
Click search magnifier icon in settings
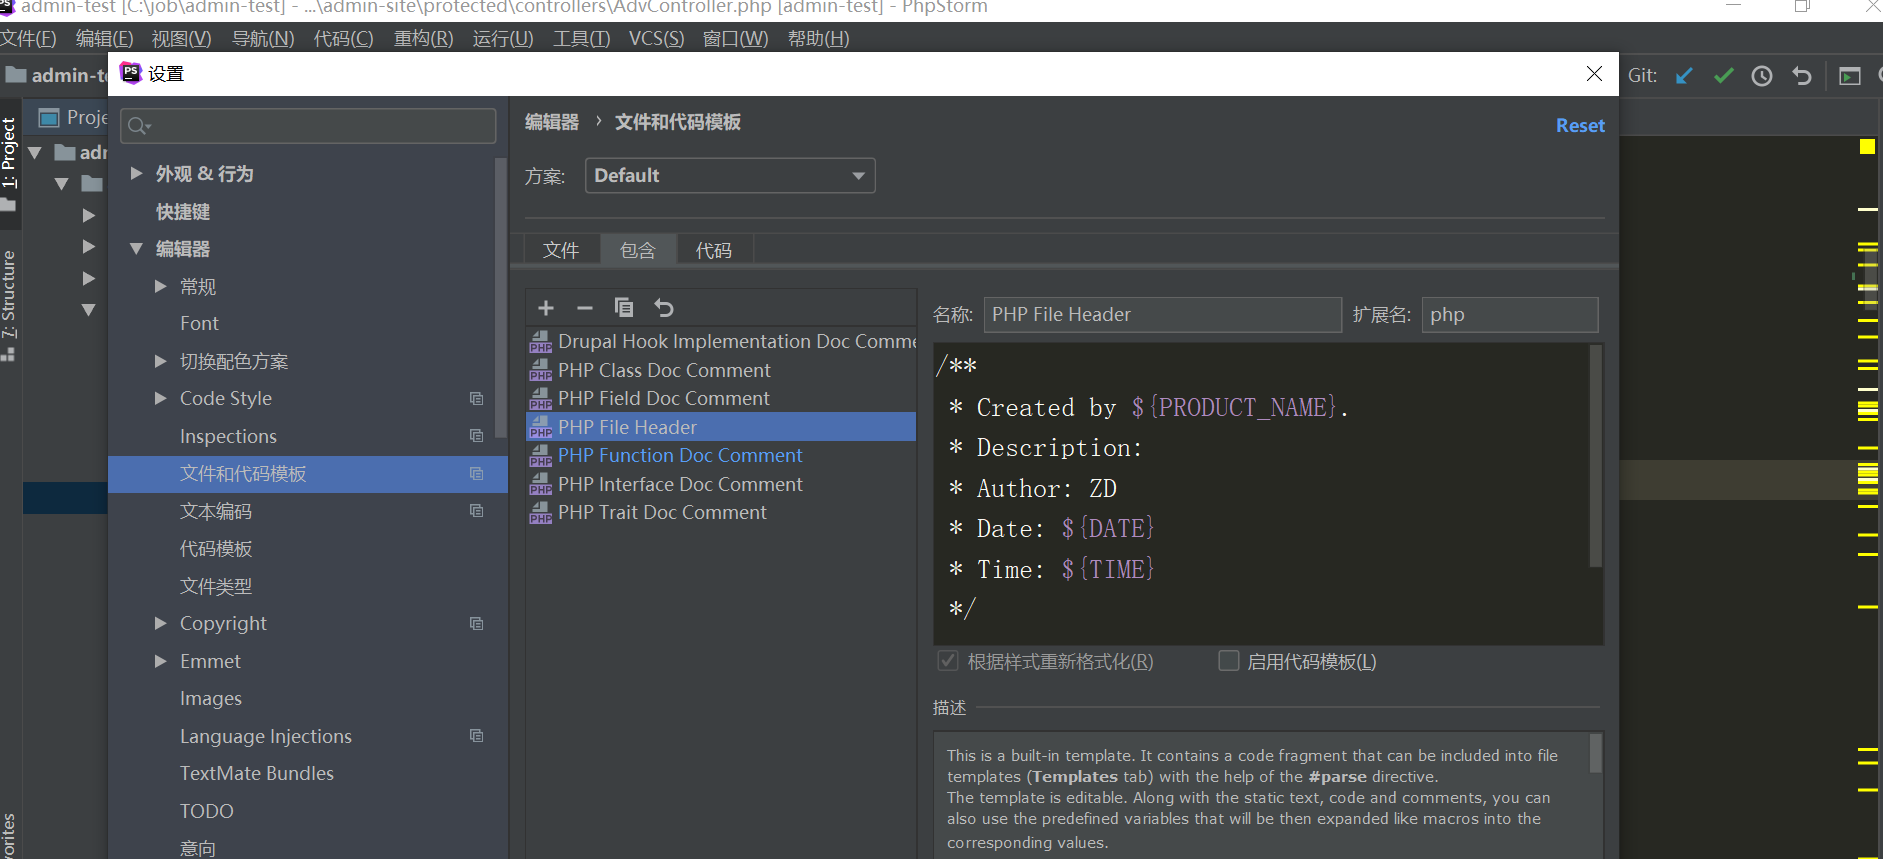point(138,126)
